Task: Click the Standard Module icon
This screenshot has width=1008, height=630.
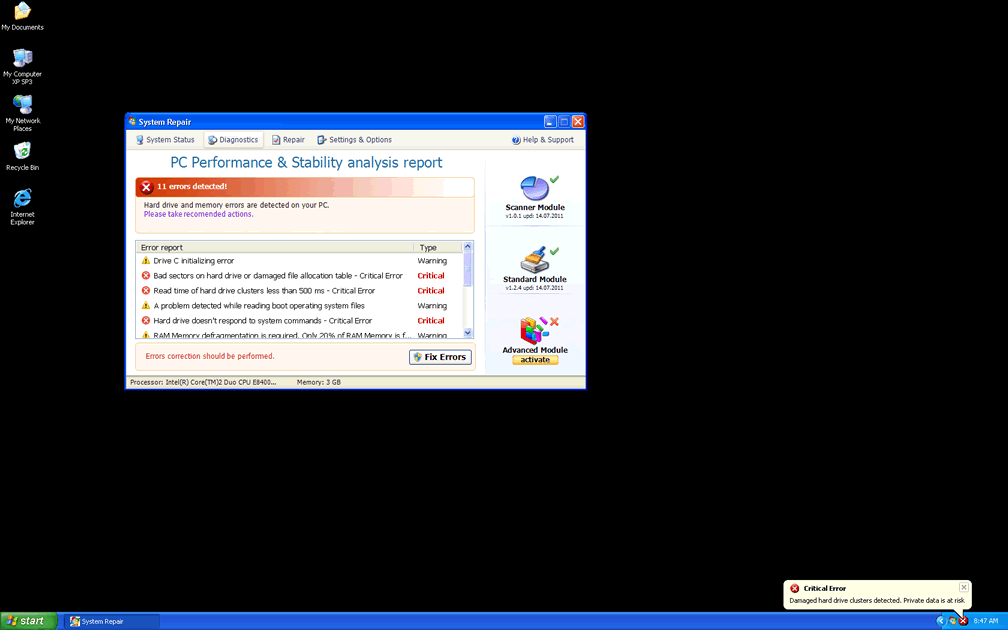Action: 534,260
